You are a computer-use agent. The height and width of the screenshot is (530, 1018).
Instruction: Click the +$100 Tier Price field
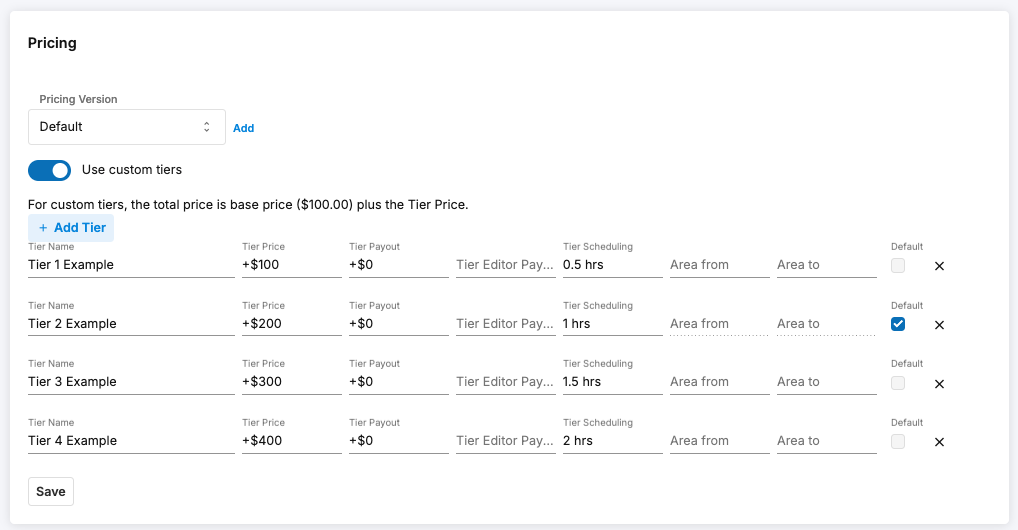(292, 265)
